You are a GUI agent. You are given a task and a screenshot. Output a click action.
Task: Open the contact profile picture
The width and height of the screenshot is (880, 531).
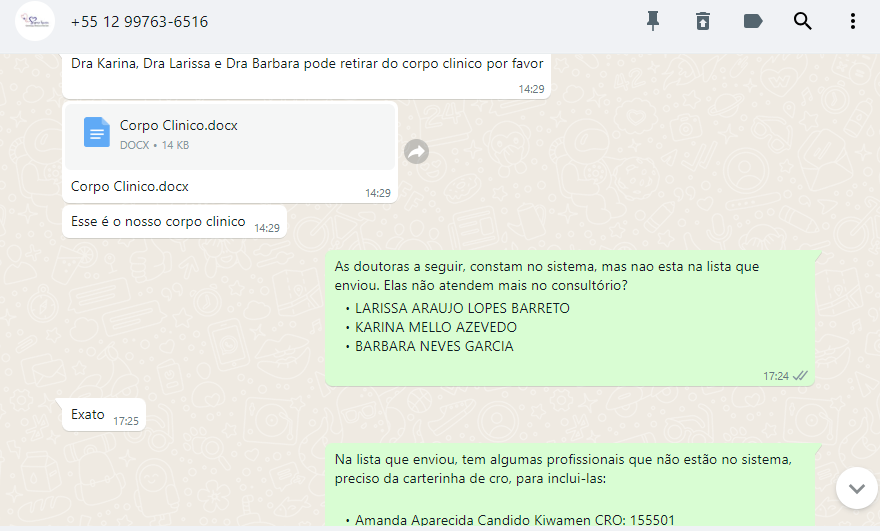point(35,21)
